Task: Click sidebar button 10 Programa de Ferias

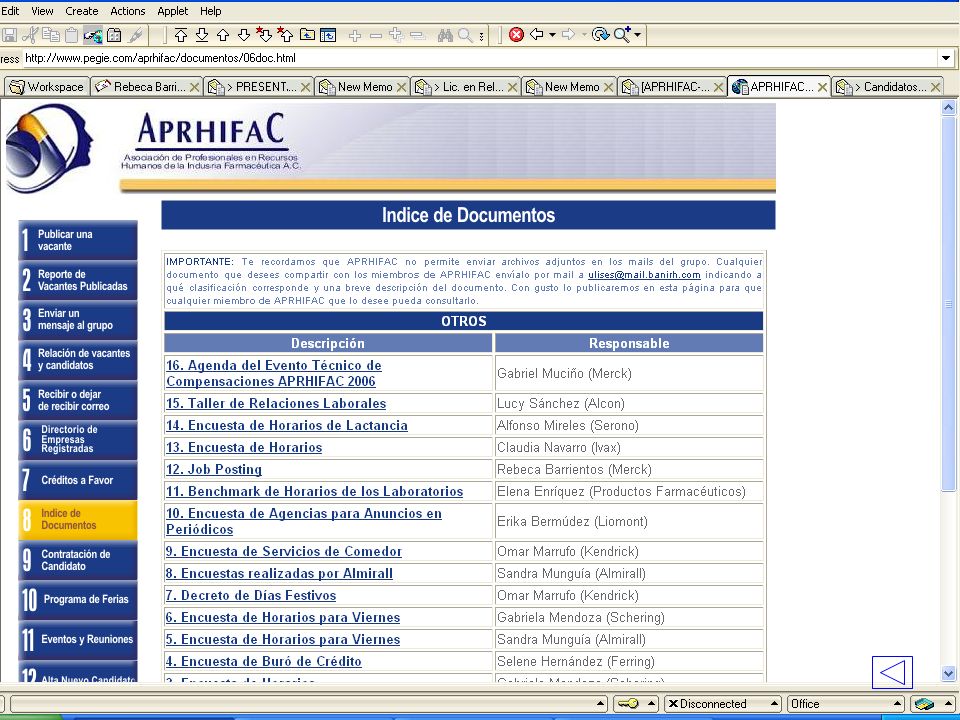Action: [x=78, y=599]
